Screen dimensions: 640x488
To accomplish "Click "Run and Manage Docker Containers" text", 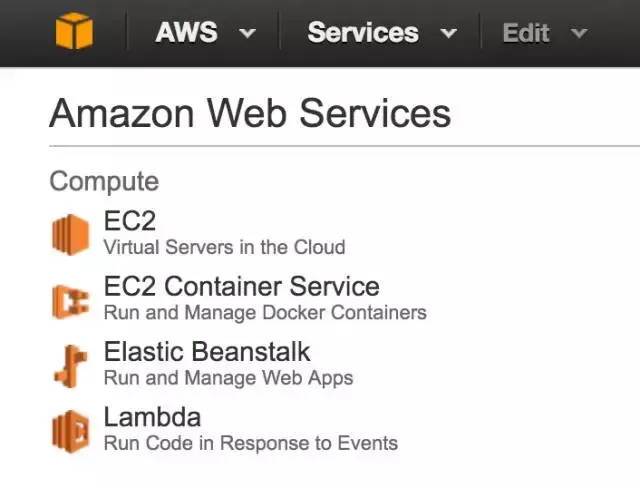I will pyautogui.click(x=265, y=313).
